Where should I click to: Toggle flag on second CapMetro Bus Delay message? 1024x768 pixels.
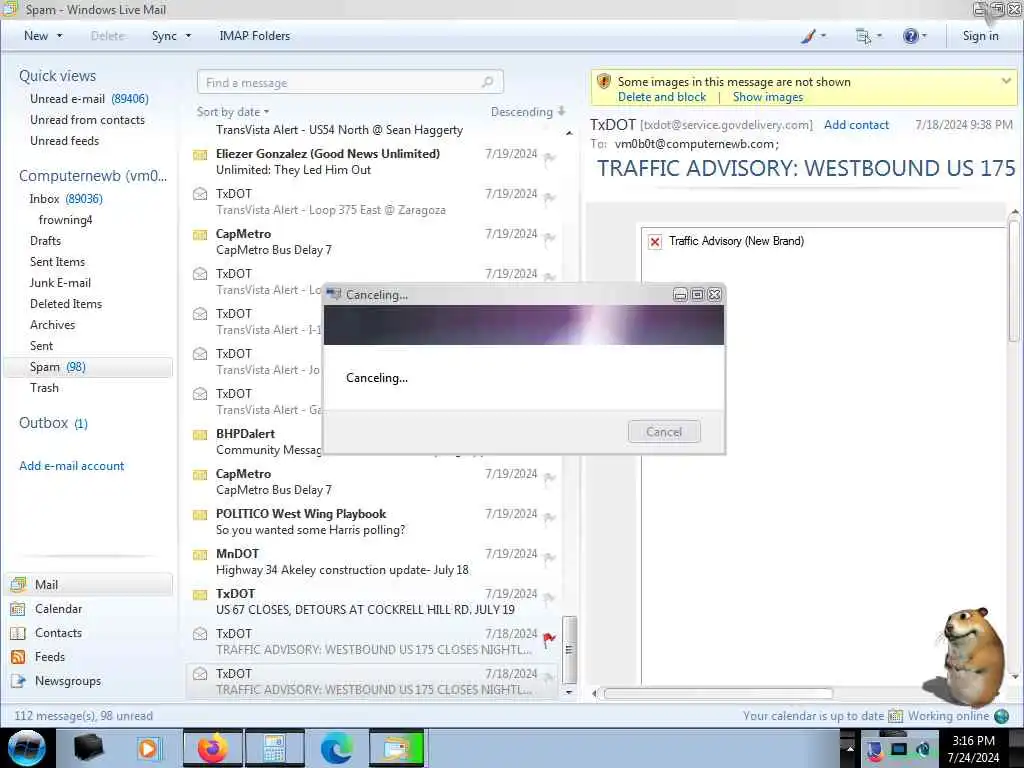[x=549, y=478]
